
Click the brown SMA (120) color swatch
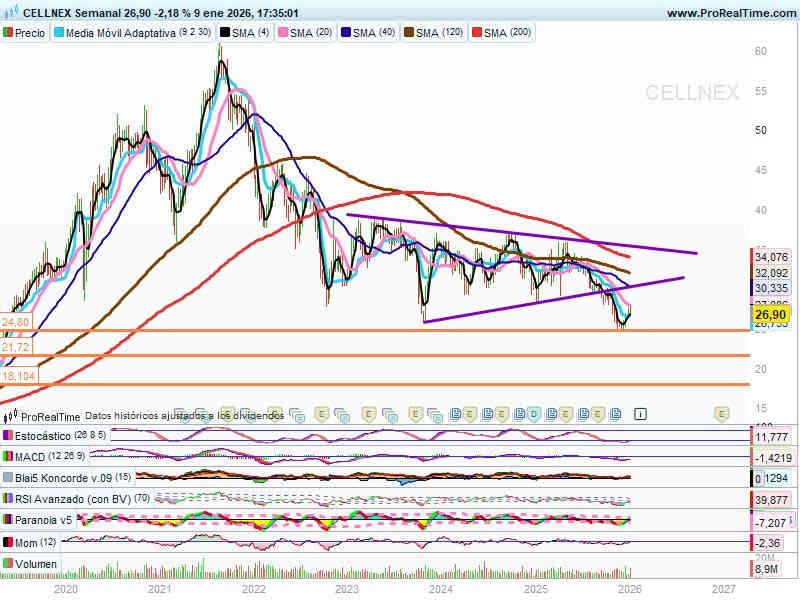point(407,32)
